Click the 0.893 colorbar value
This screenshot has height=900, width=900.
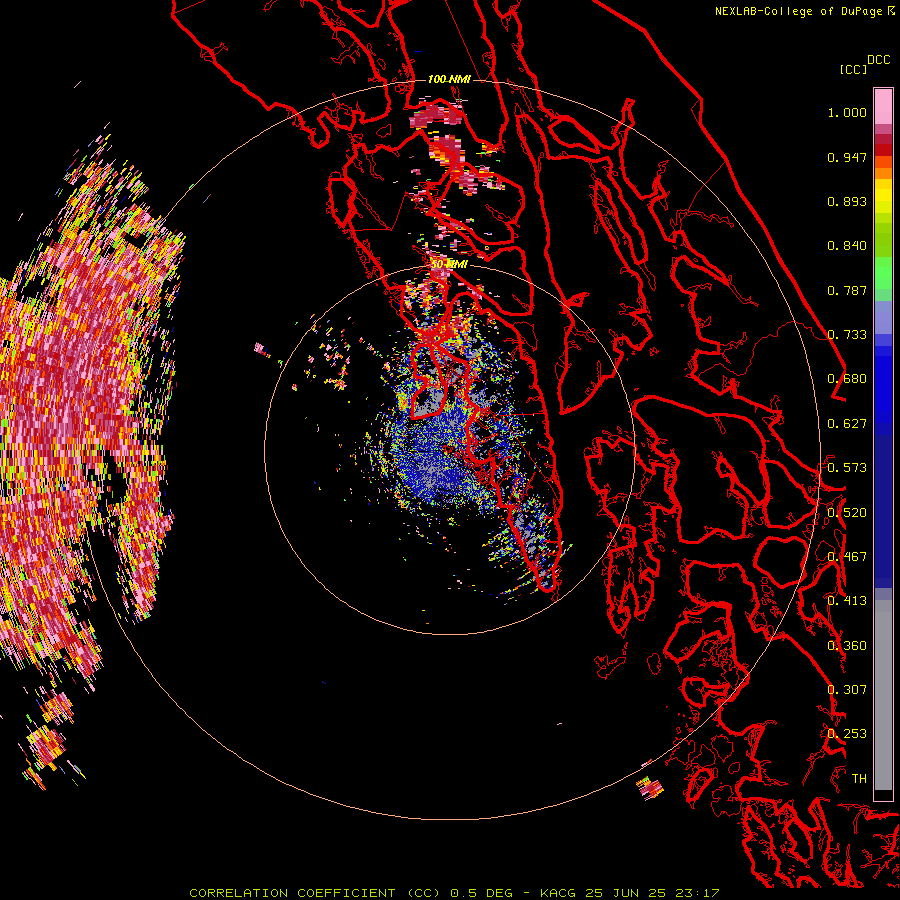[x=847, y=201]
